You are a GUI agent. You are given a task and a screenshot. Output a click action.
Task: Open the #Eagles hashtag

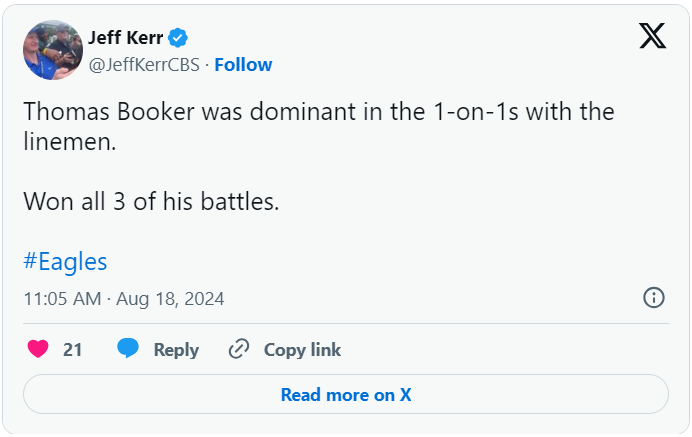65,262
